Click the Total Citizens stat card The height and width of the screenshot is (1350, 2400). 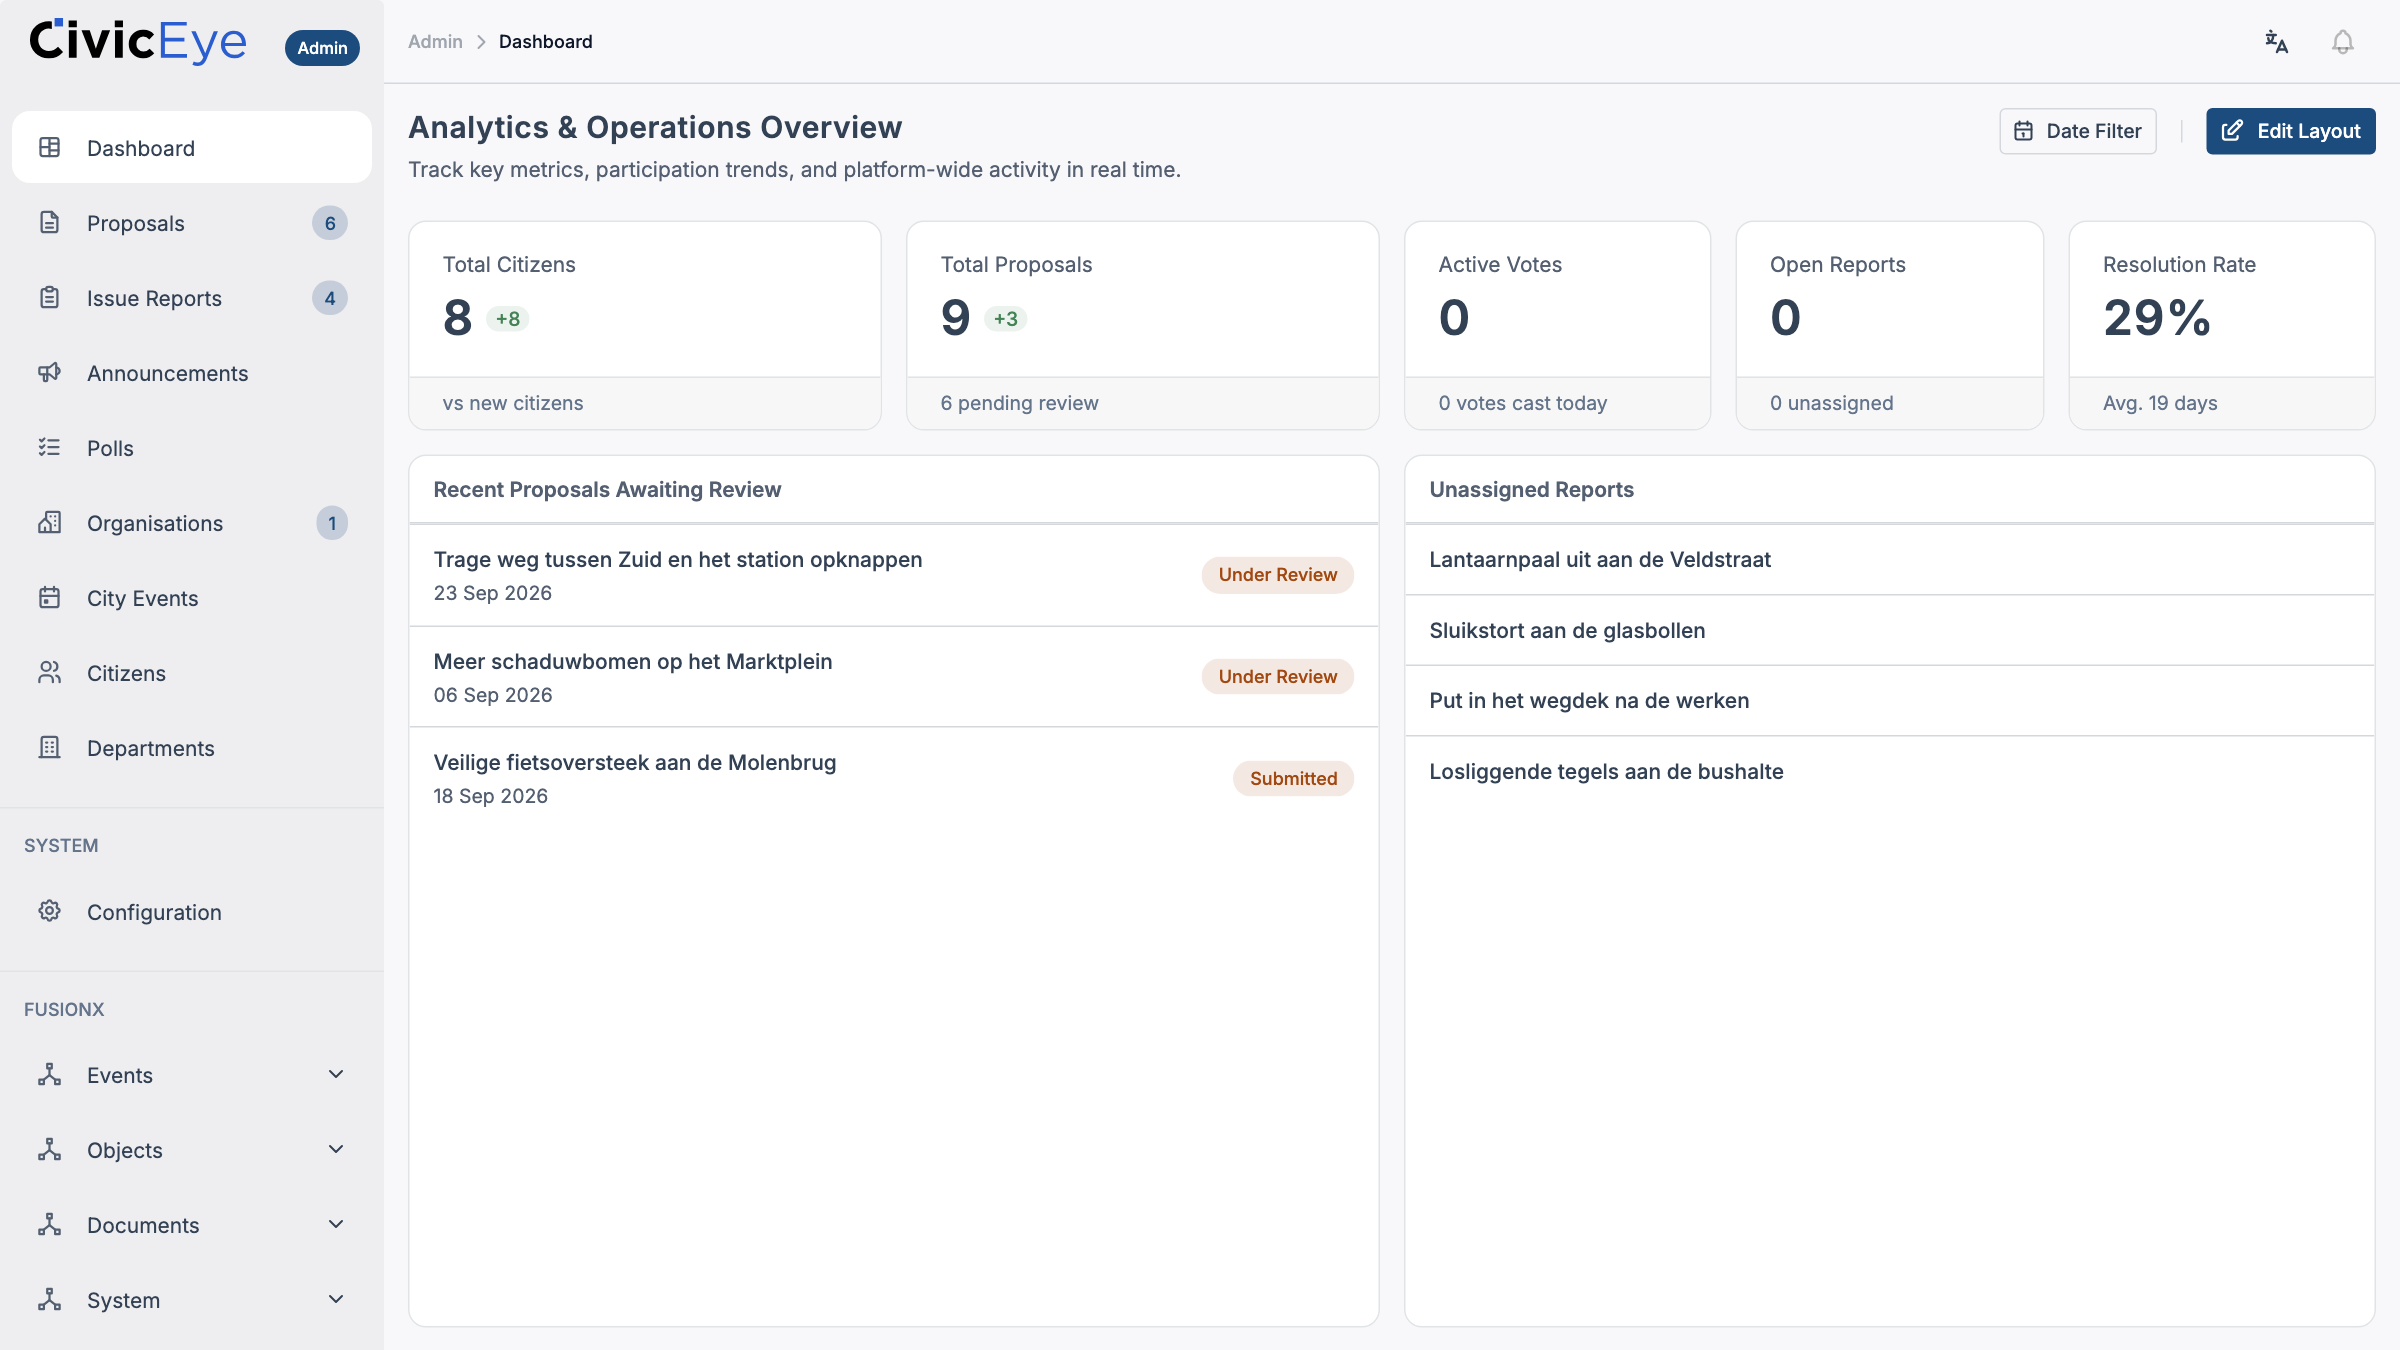pyautogui.click(x=645, y=326)
